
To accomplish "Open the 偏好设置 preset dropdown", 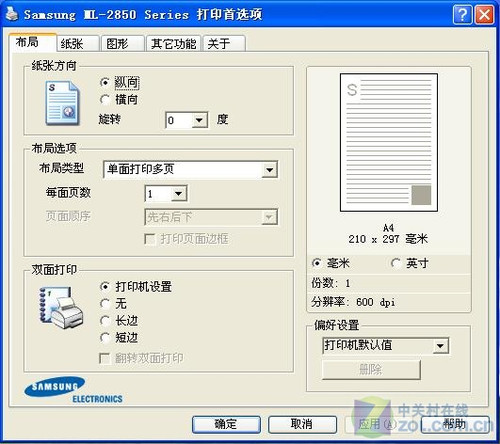I will (386, 346).
